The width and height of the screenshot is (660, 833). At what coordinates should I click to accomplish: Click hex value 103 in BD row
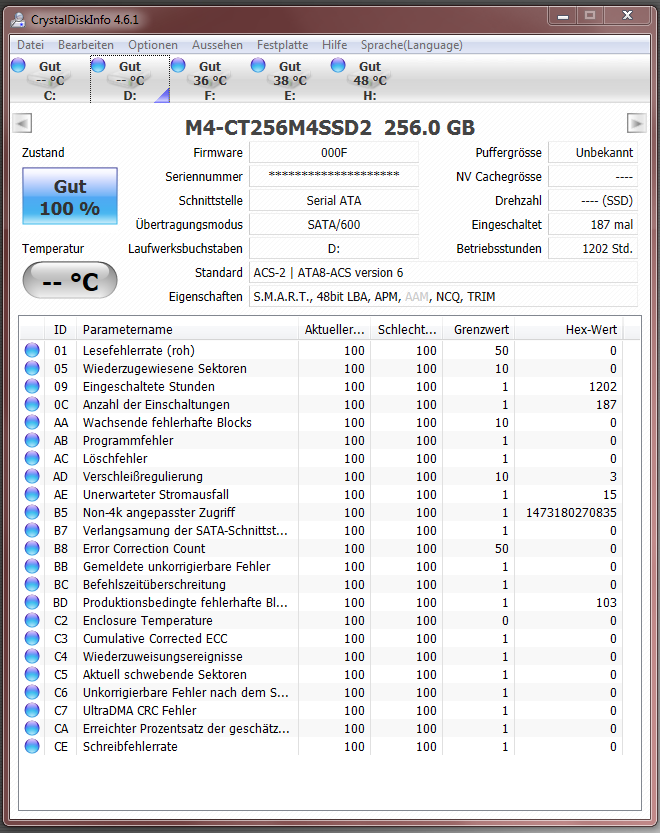606,602
